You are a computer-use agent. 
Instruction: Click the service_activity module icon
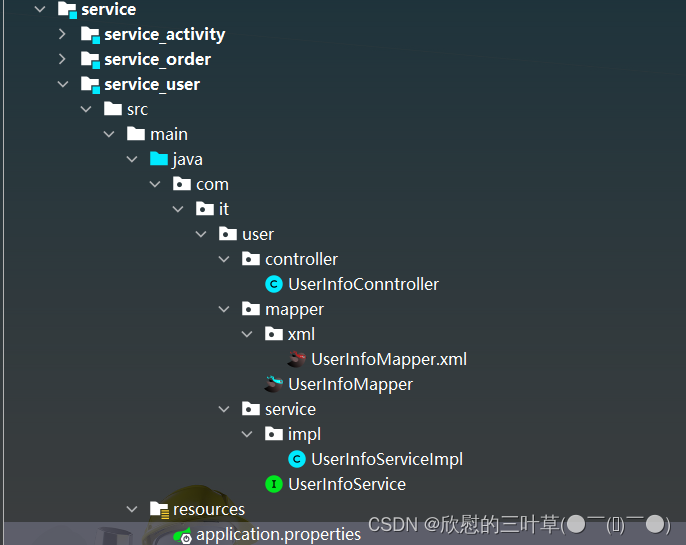point(91,35)
